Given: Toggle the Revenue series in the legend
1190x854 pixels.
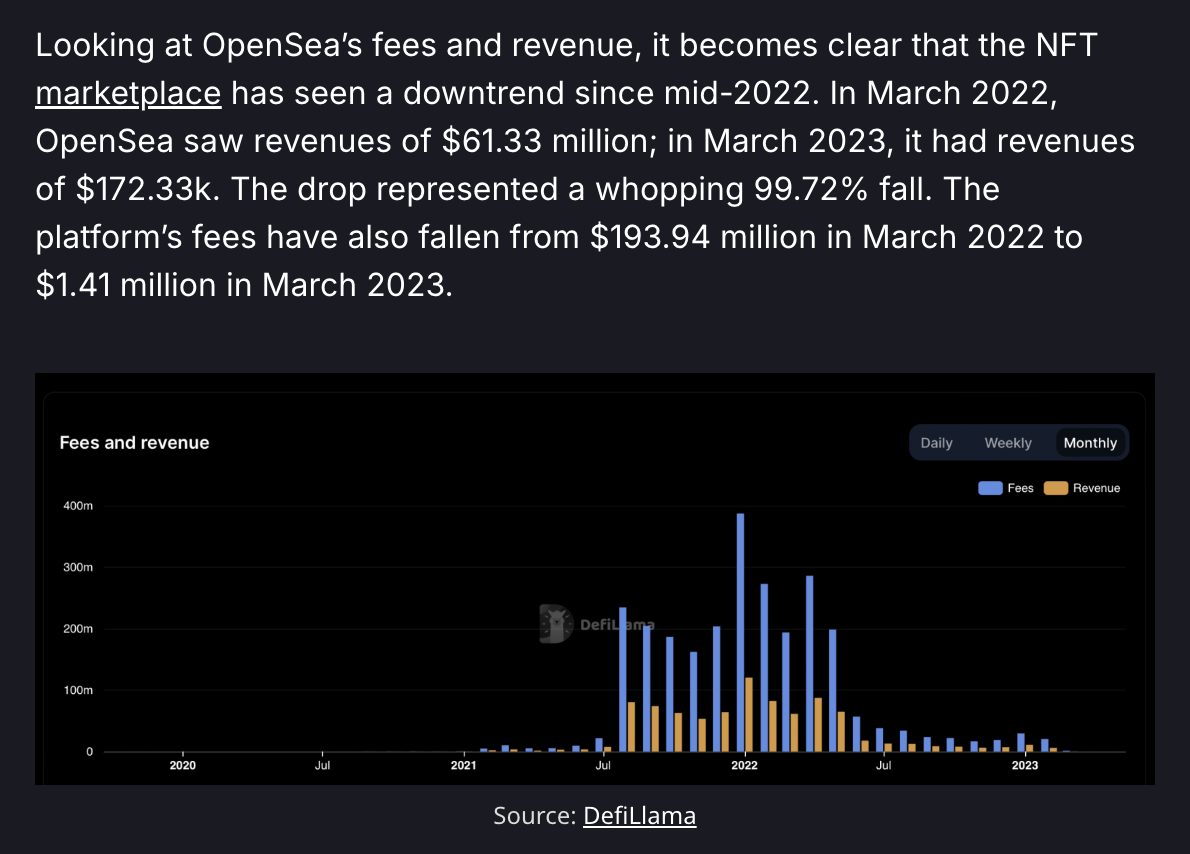Looking at the screenshot, I should point(1083,488).
